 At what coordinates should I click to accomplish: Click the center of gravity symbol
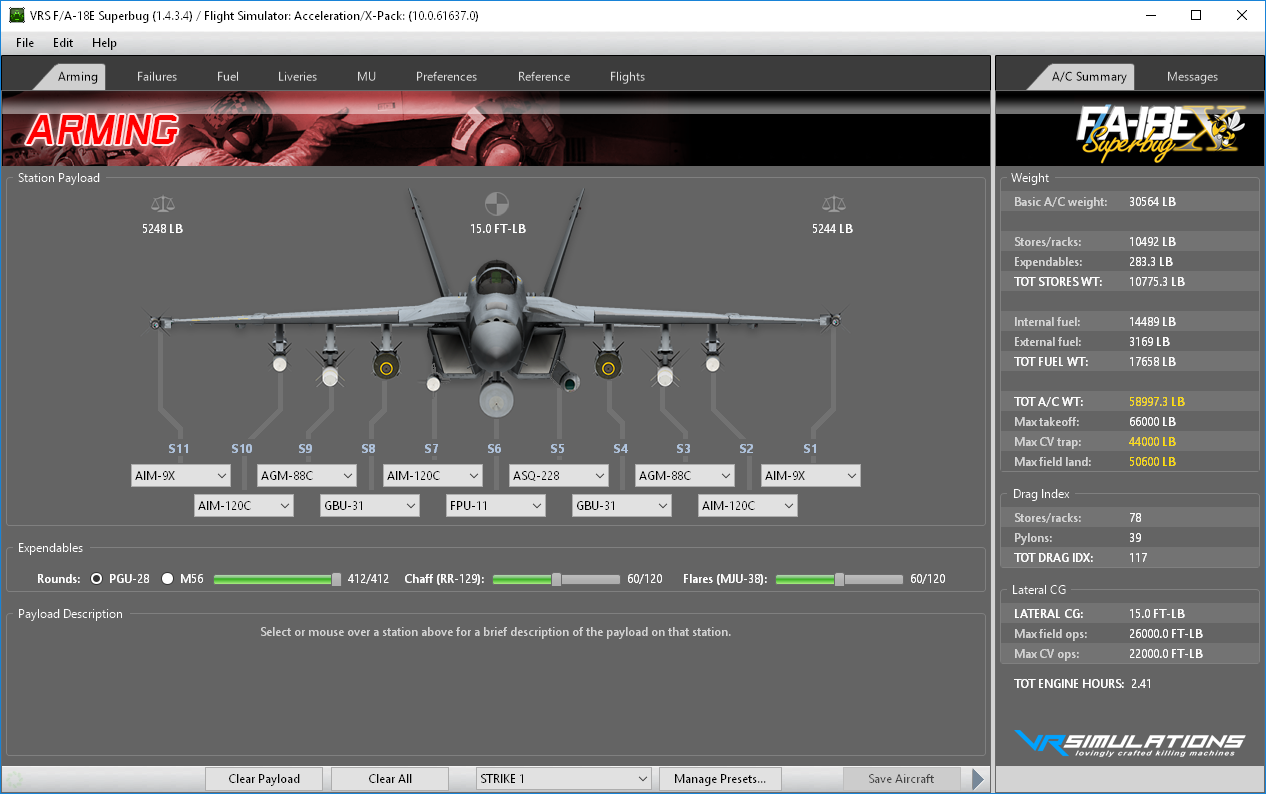click(x=497, y=204)
